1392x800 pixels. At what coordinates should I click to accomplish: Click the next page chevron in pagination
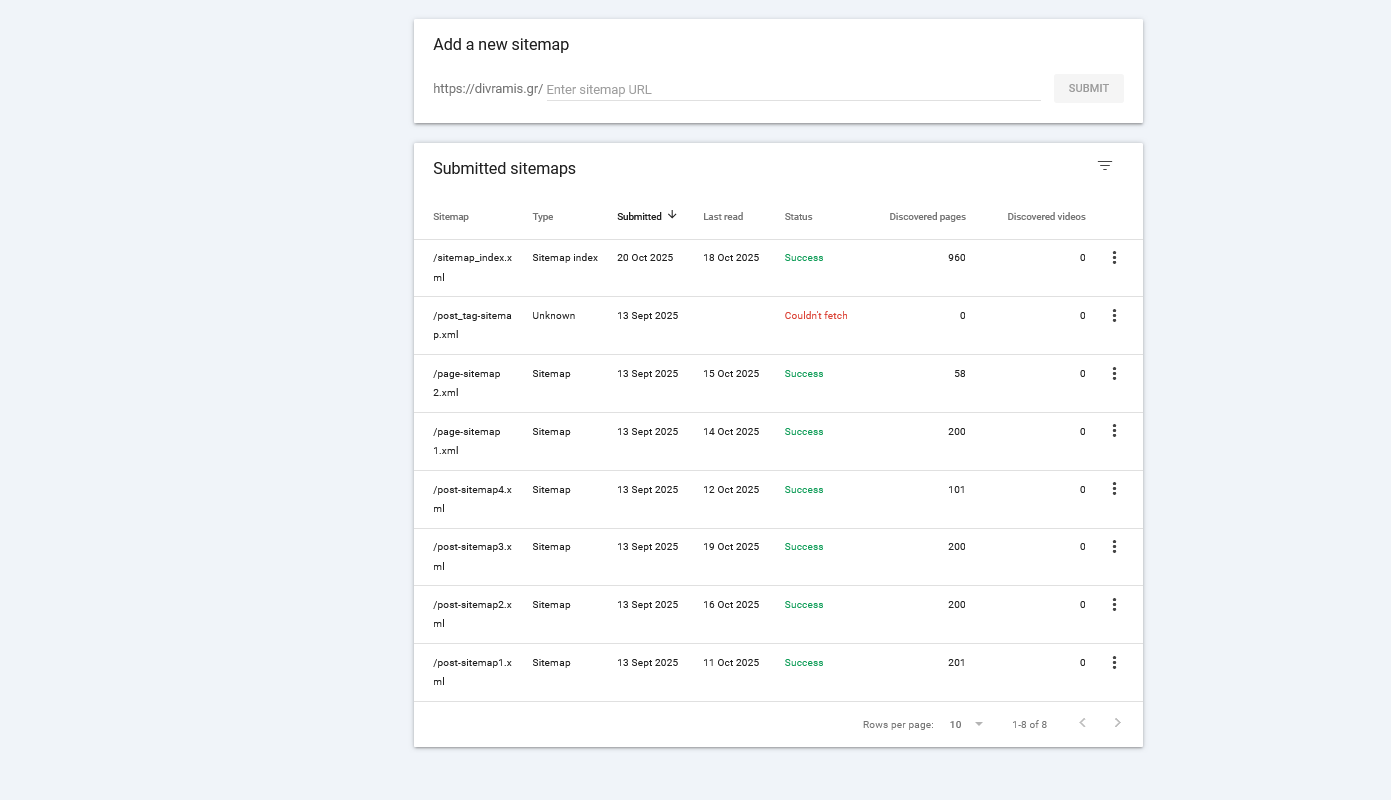pos(1118,722)
